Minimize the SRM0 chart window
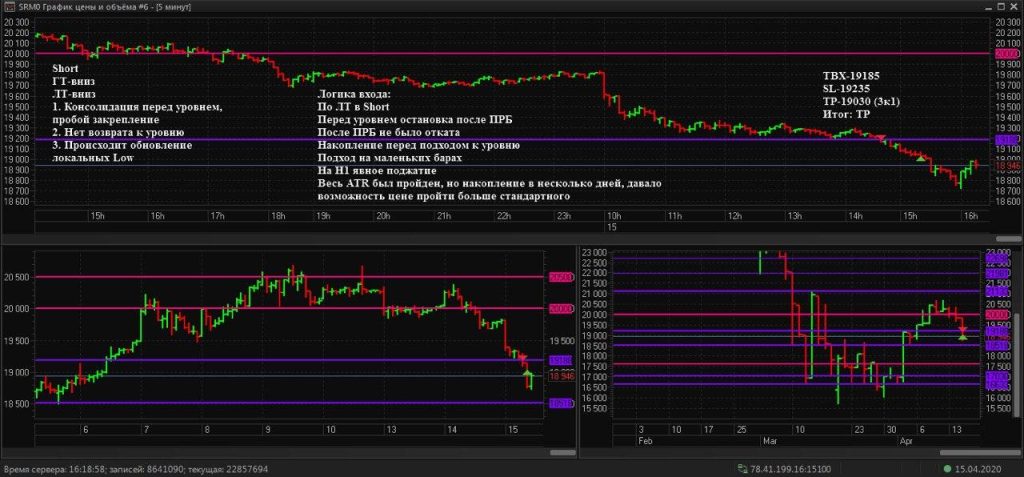 pyautogui.click(x=991, y=6)
